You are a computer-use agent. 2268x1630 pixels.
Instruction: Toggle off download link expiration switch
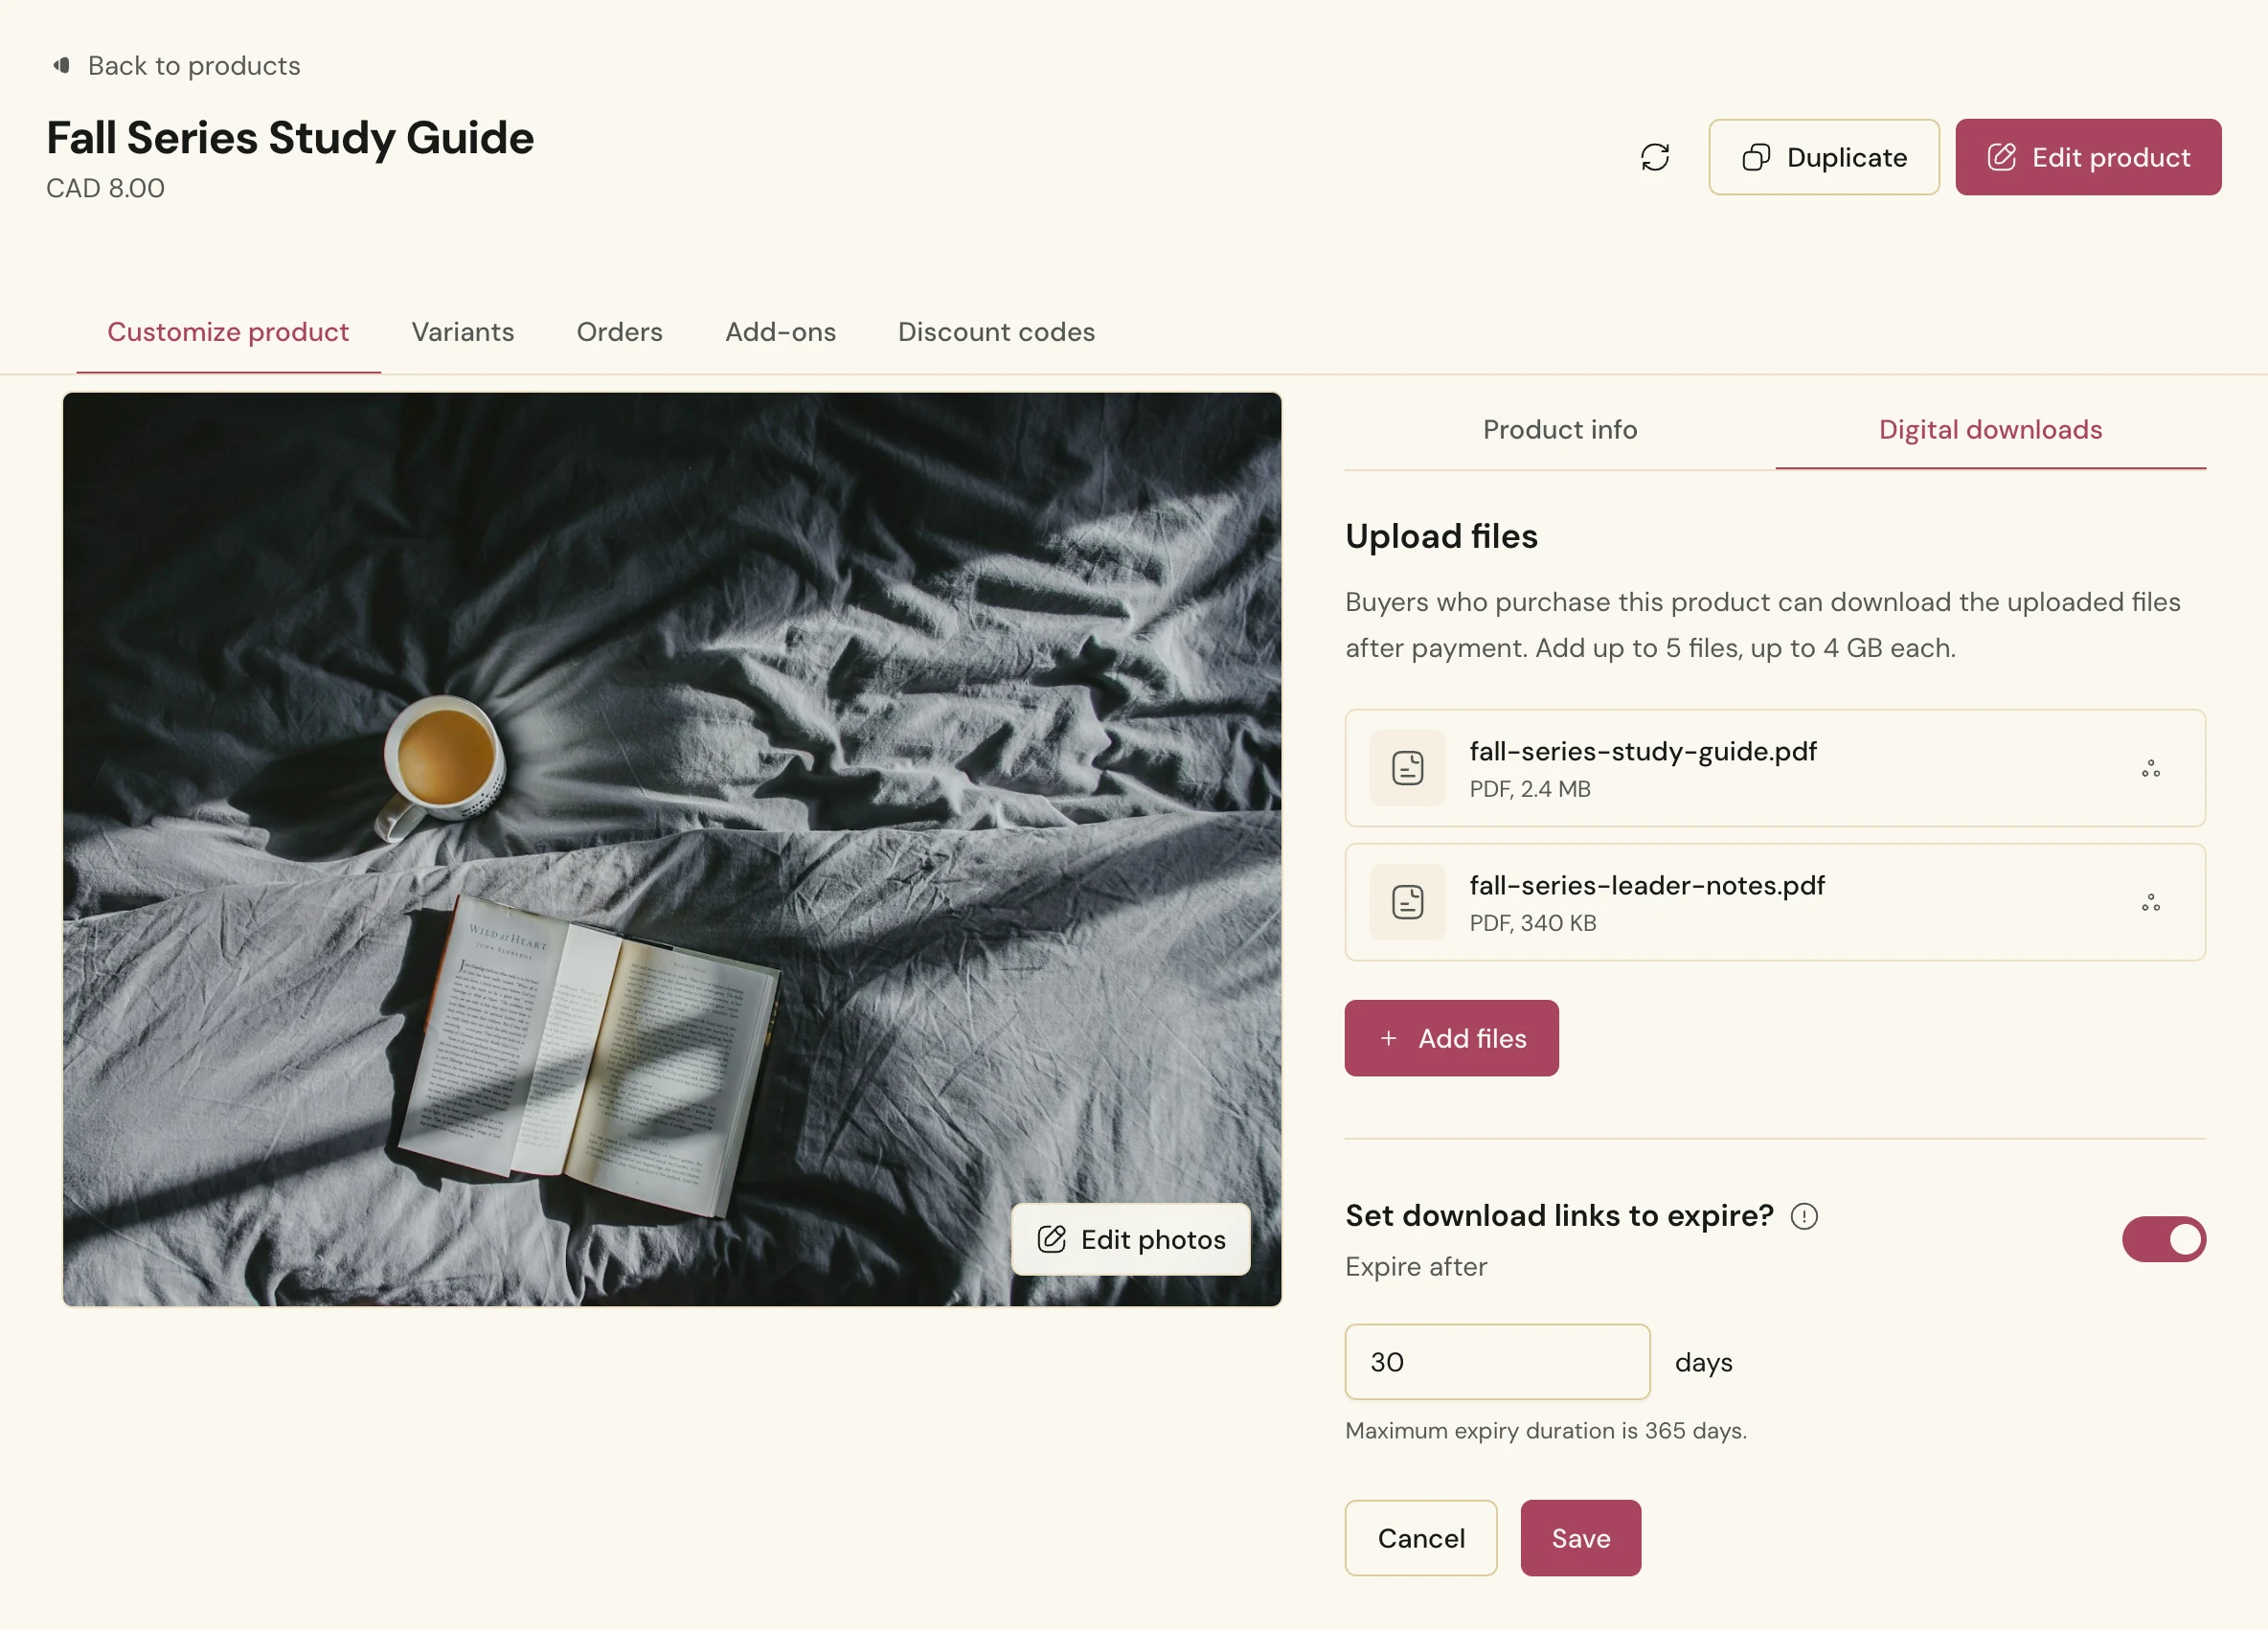[2163, 1239]
